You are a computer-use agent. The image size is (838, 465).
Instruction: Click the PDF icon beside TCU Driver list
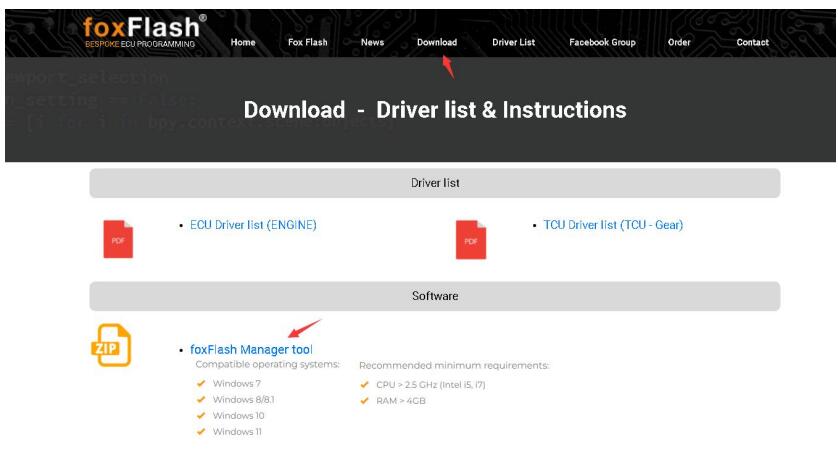pos(471,239)
